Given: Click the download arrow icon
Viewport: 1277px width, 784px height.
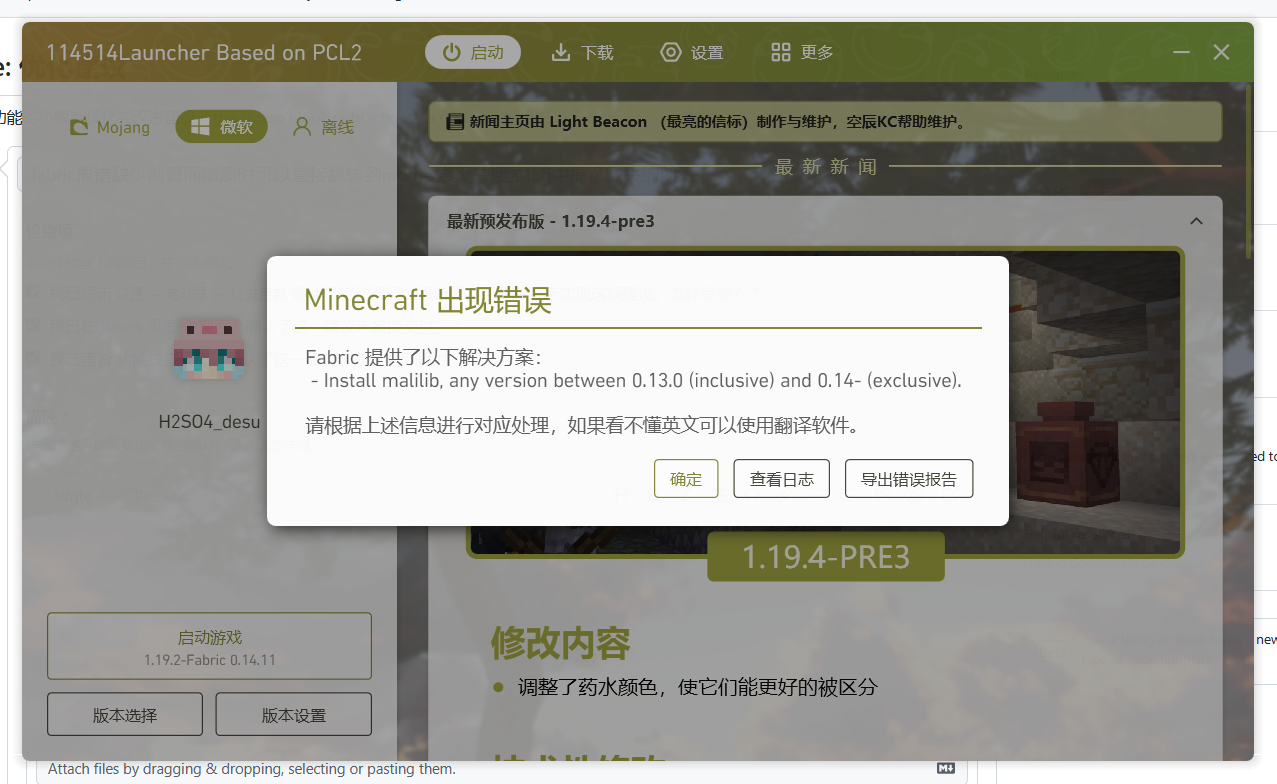Looking at the screenshot, I should (561, 52).
